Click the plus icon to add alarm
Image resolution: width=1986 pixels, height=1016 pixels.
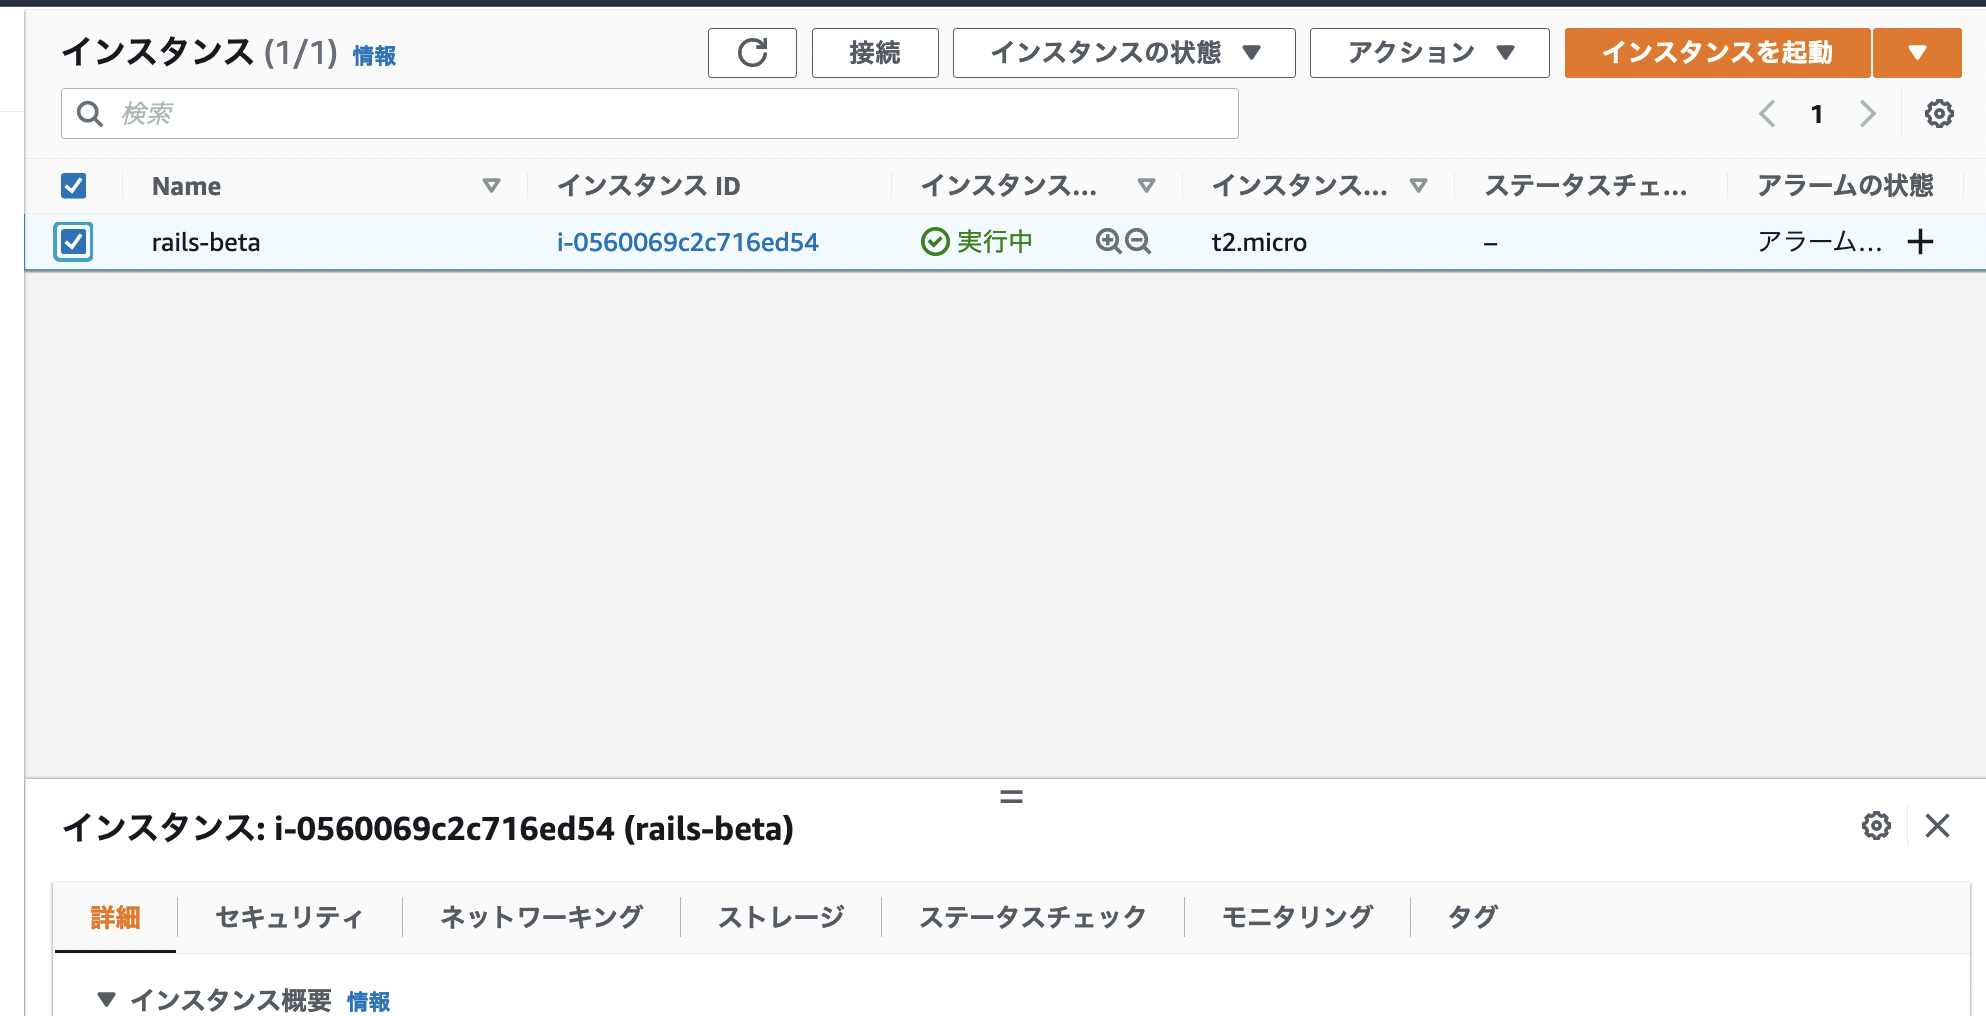(1920, 242)
